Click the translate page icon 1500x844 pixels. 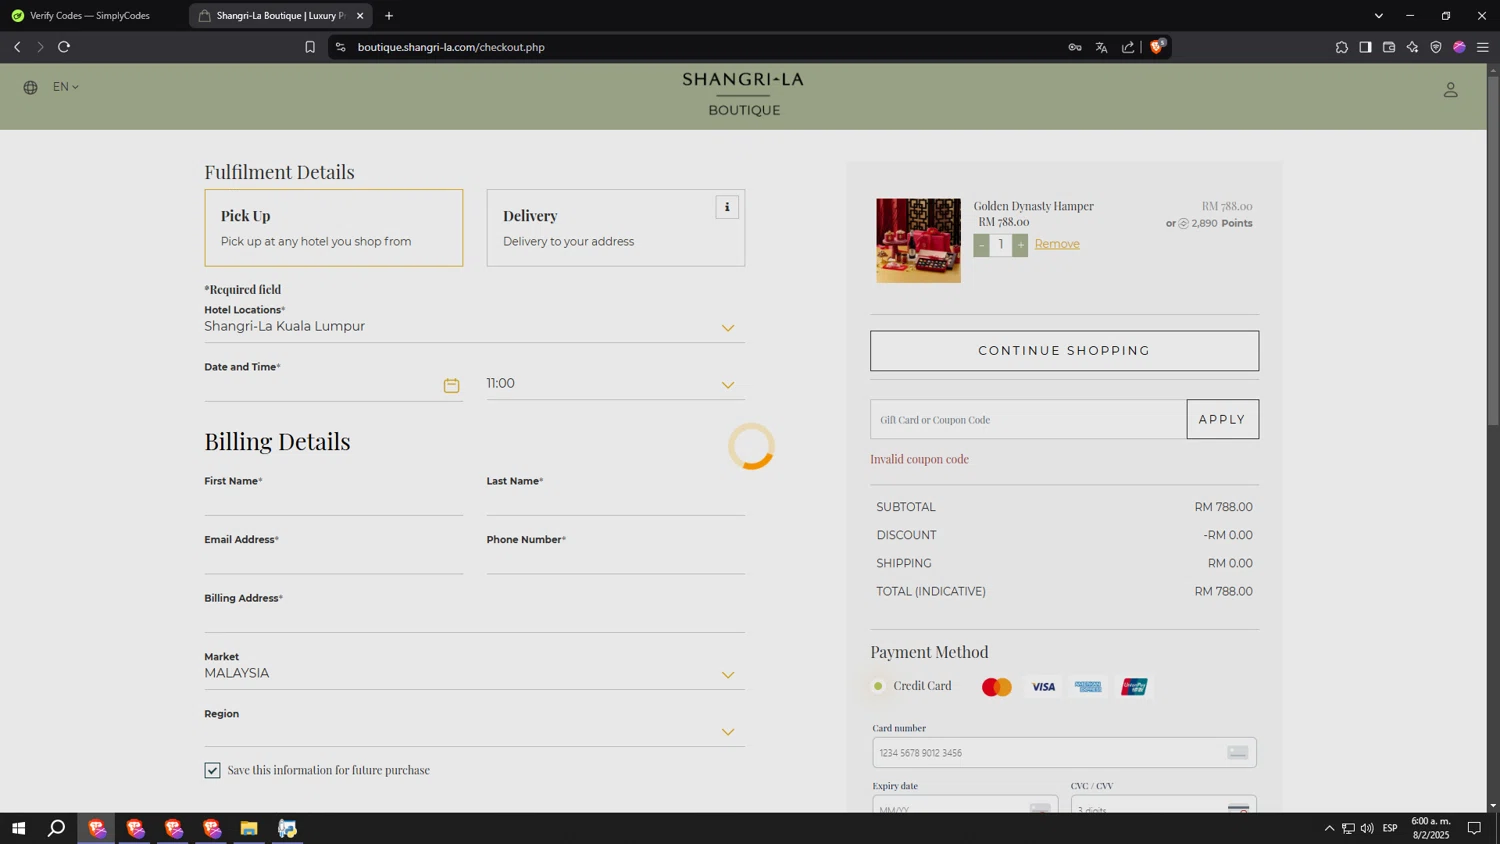point(1102,47)
